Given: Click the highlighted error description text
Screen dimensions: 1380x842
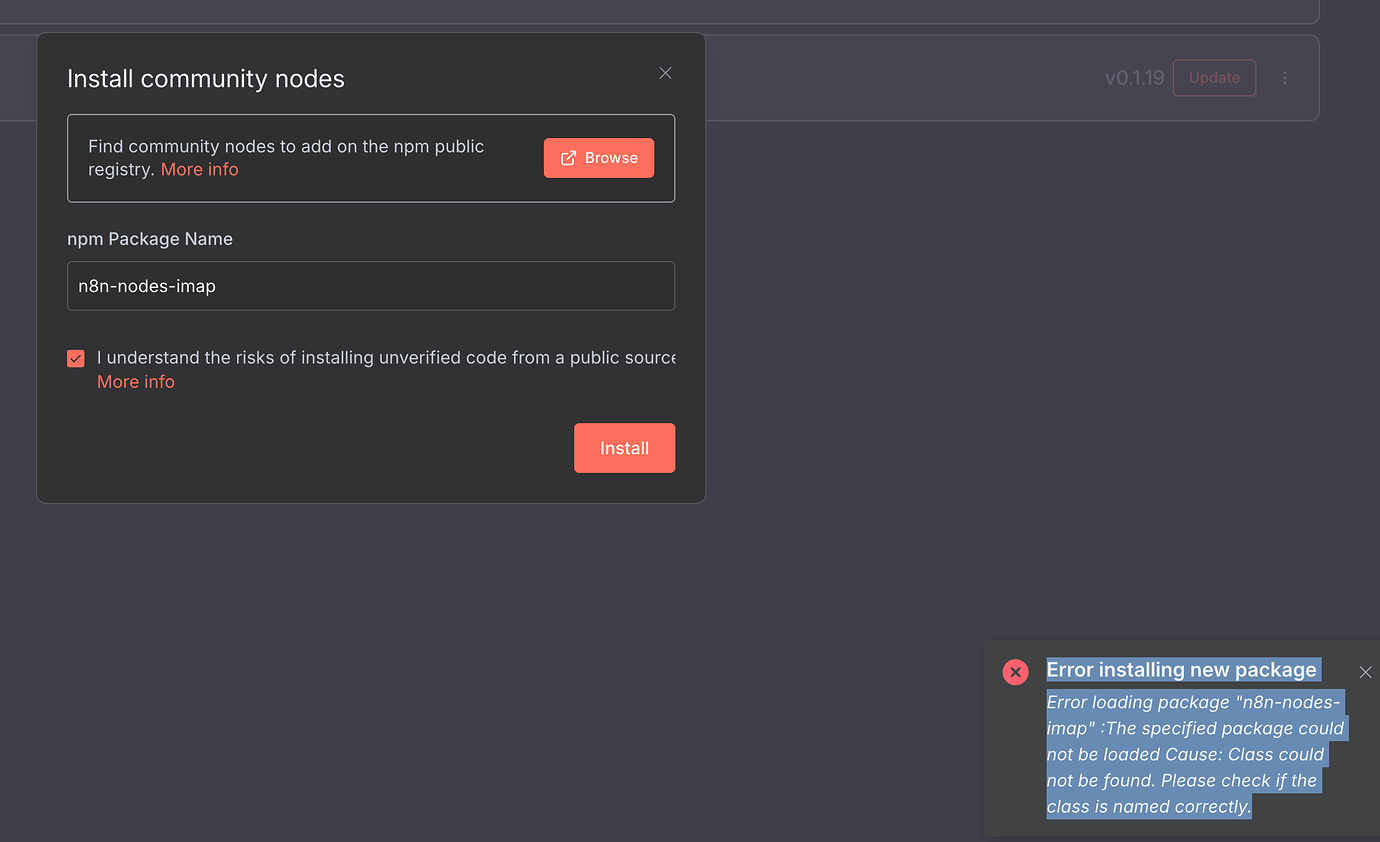Looking at the screenshot, I should pyautogui.click(x=1190, y=754).
